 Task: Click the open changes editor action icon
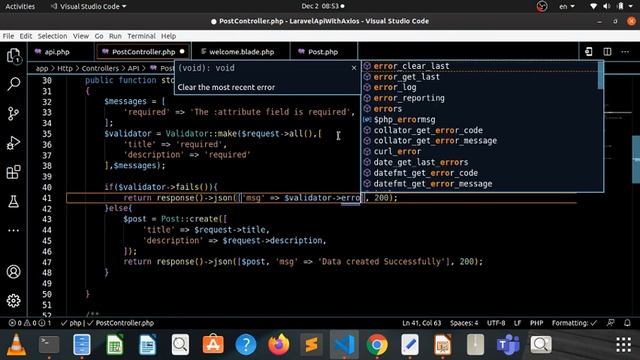[589, 52]
